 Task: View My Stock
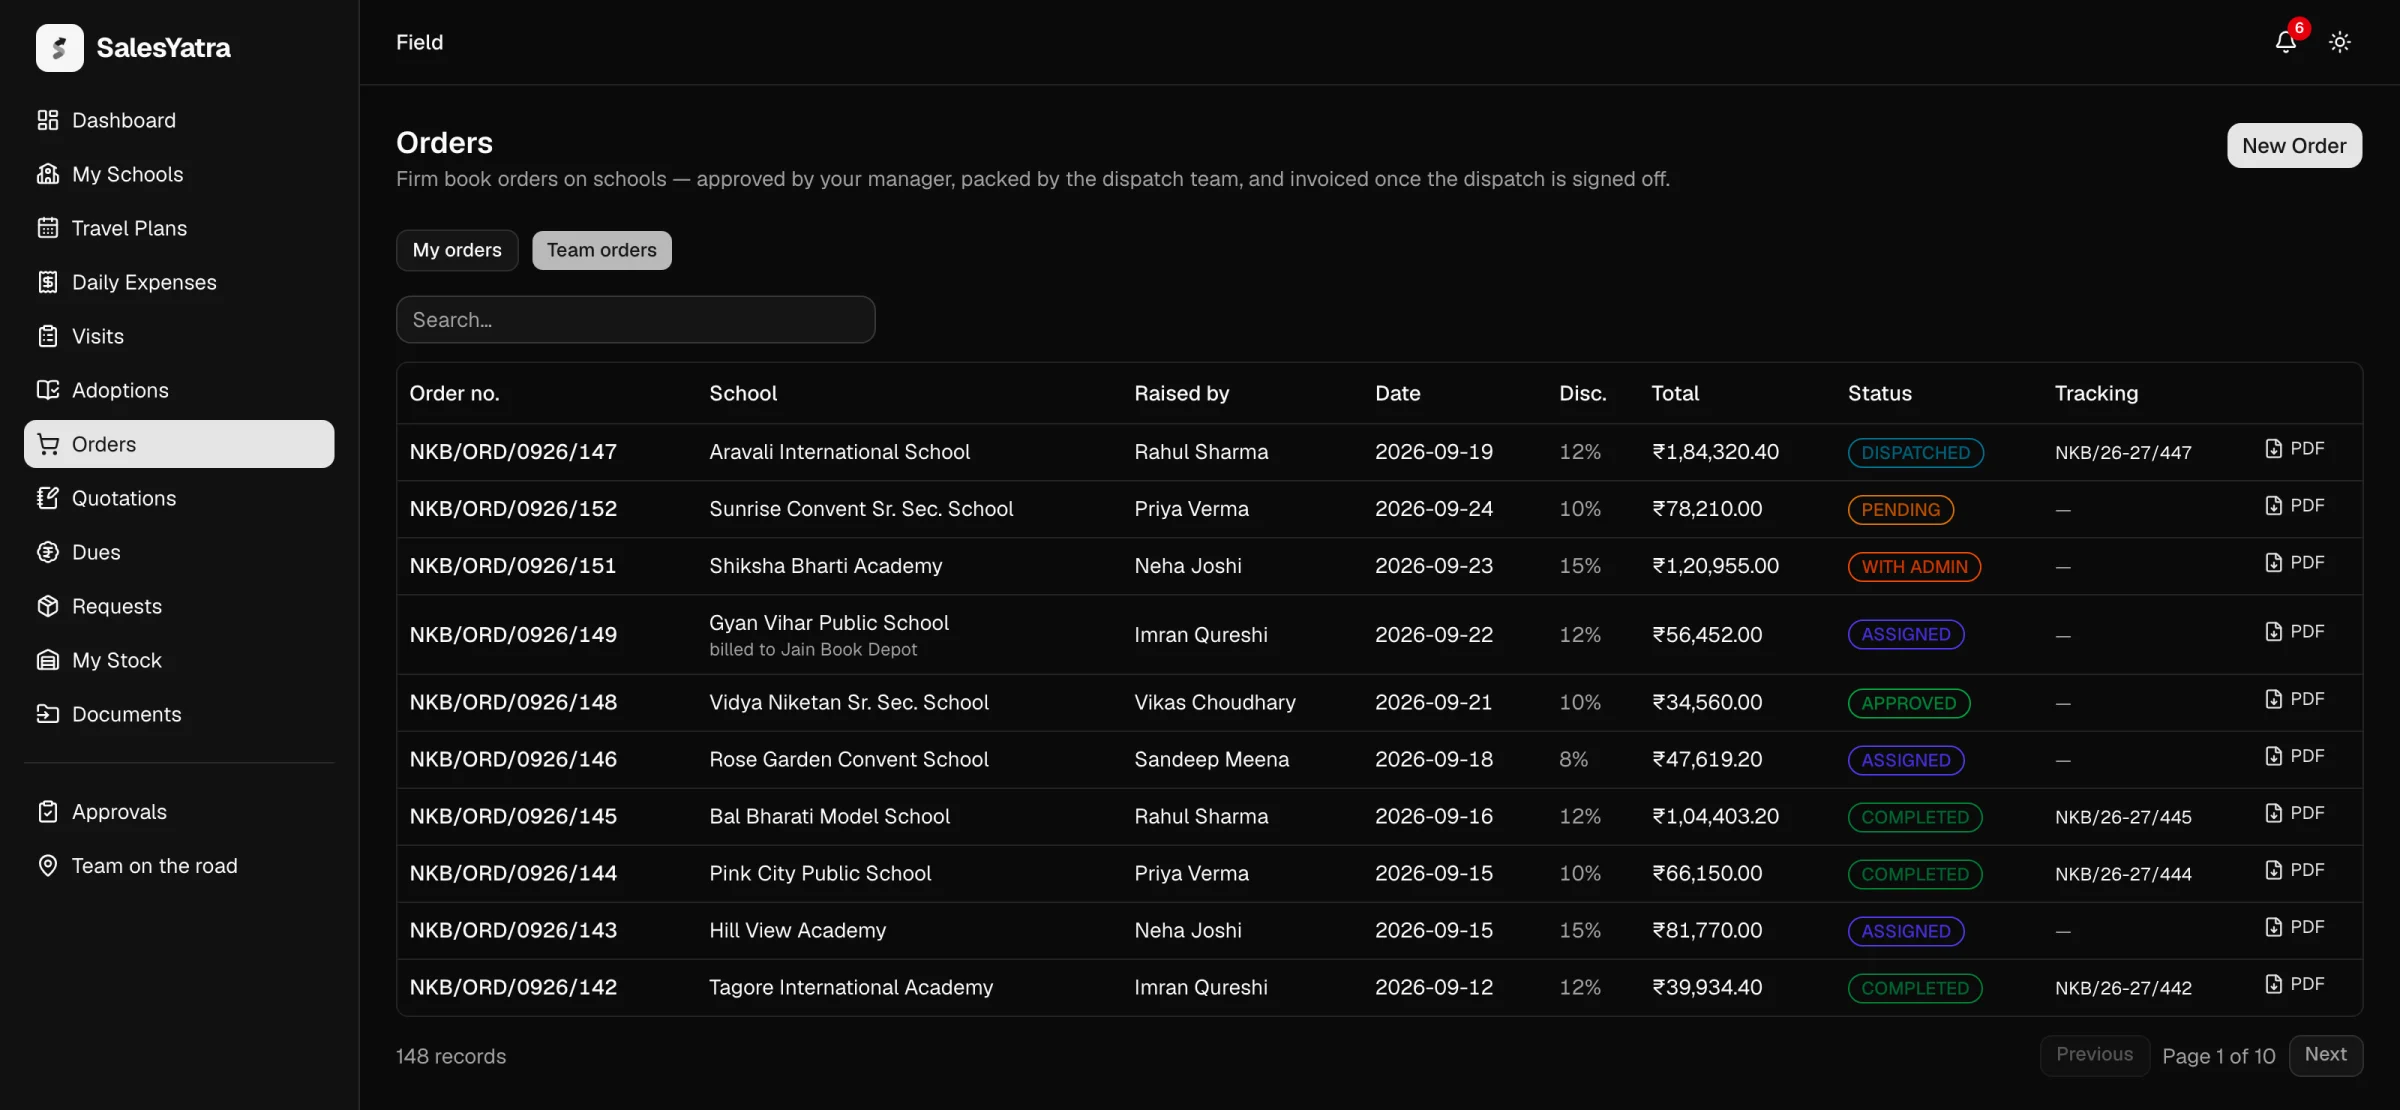click(179, 660)
